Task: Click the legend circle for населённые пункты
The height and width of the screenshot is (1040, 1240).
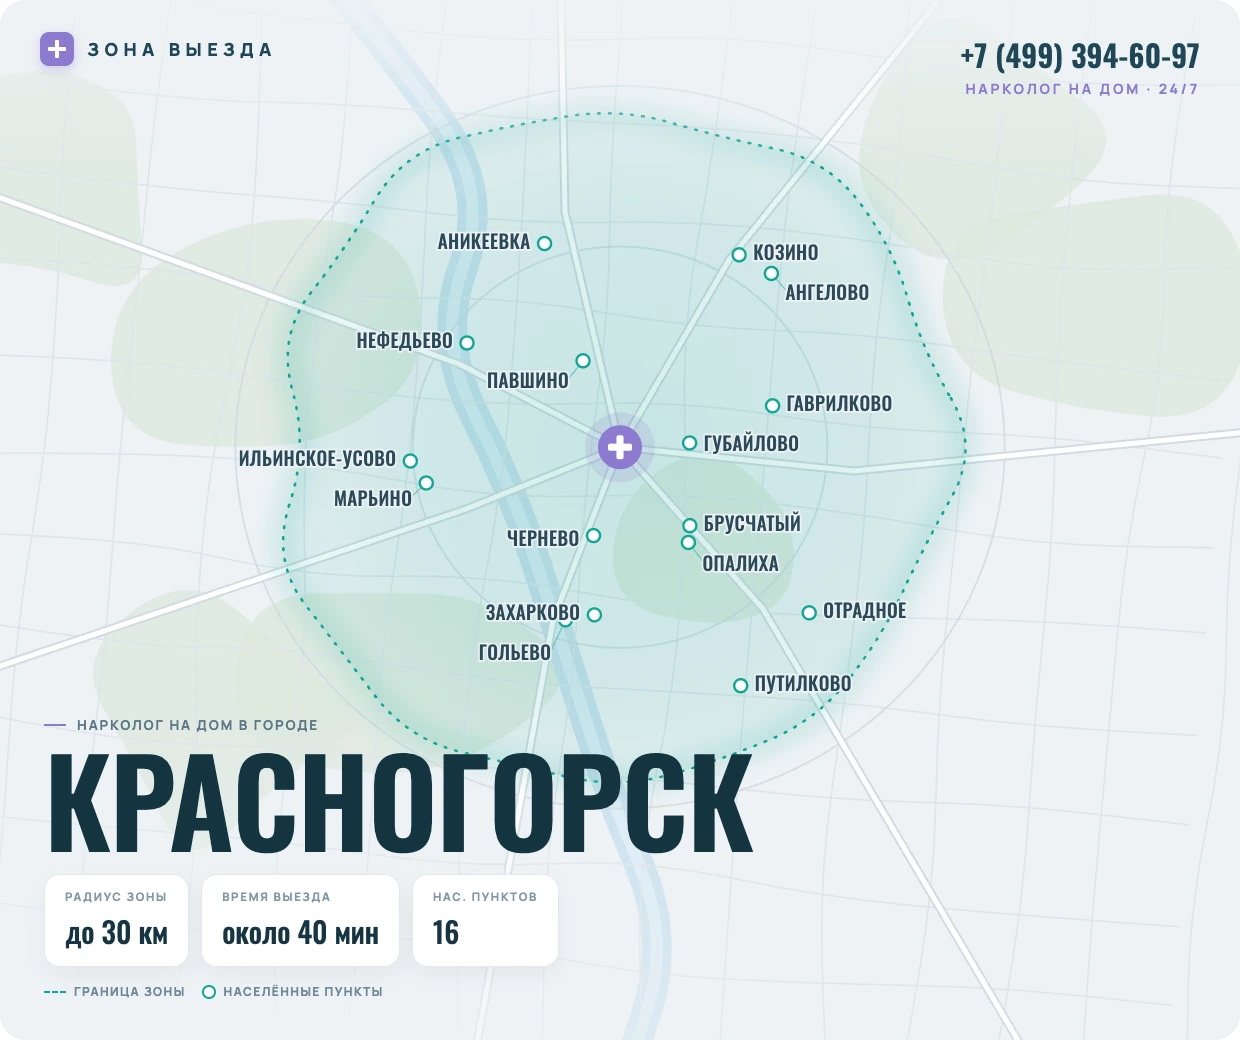Action: click(209, 992)
